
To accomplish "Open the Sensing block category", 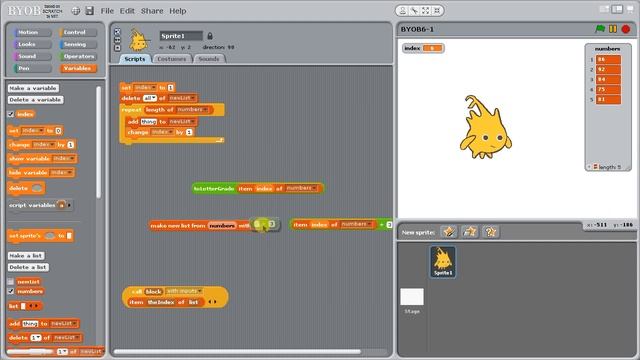I will [x=78, y=44].
